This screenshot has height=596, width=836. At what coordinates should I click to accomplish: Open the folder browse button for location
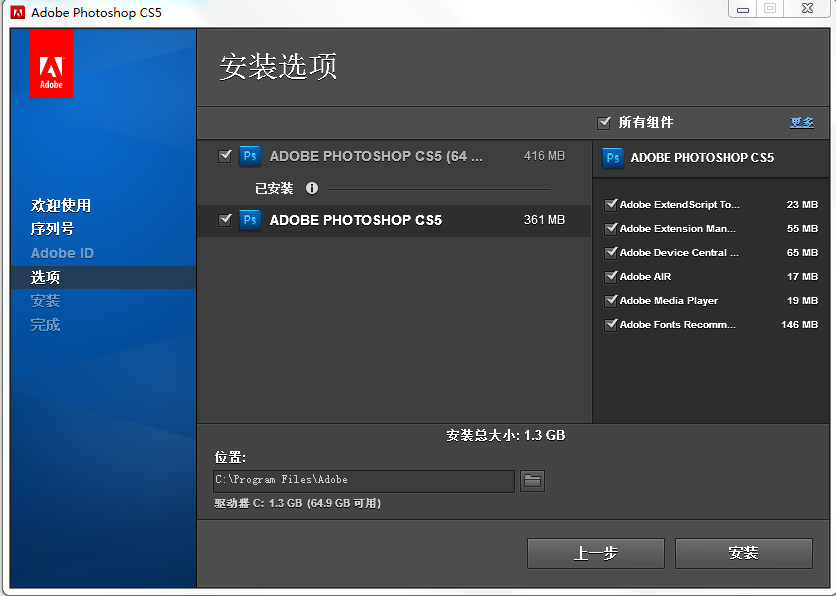click(x=532, y=481)
